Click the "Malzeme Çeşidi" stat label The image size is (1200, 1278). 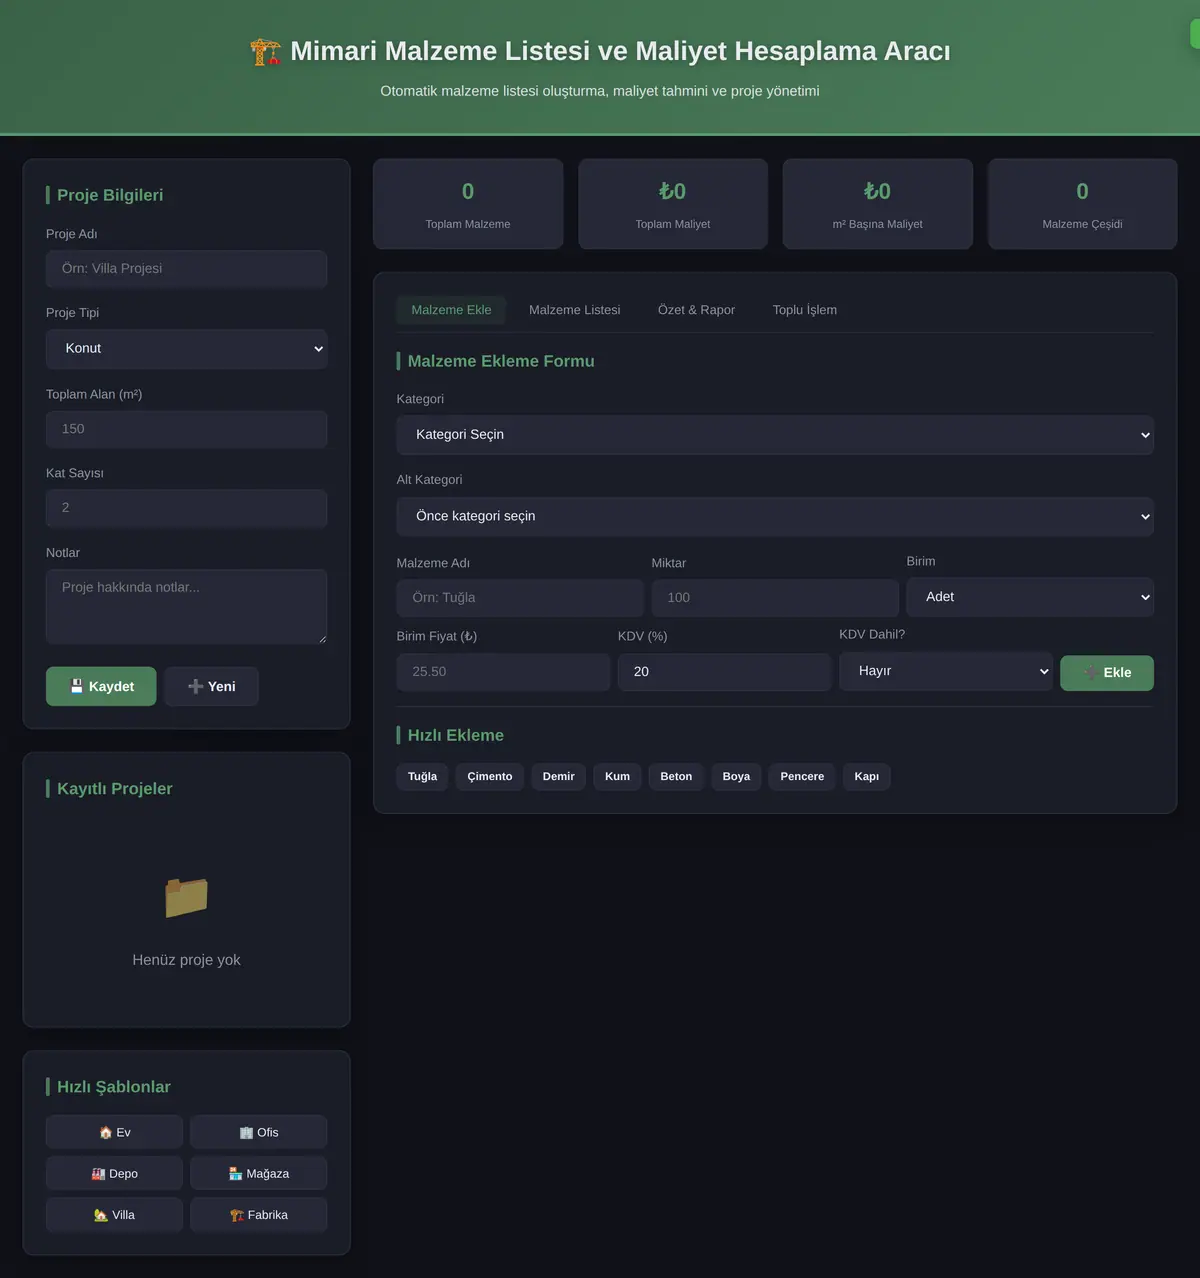[x=1082, y=224]
